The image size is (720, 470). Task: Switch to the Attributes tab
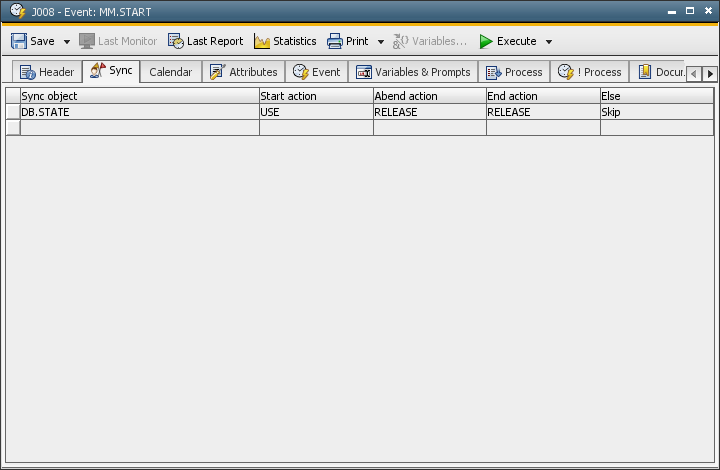coord(243,72)
